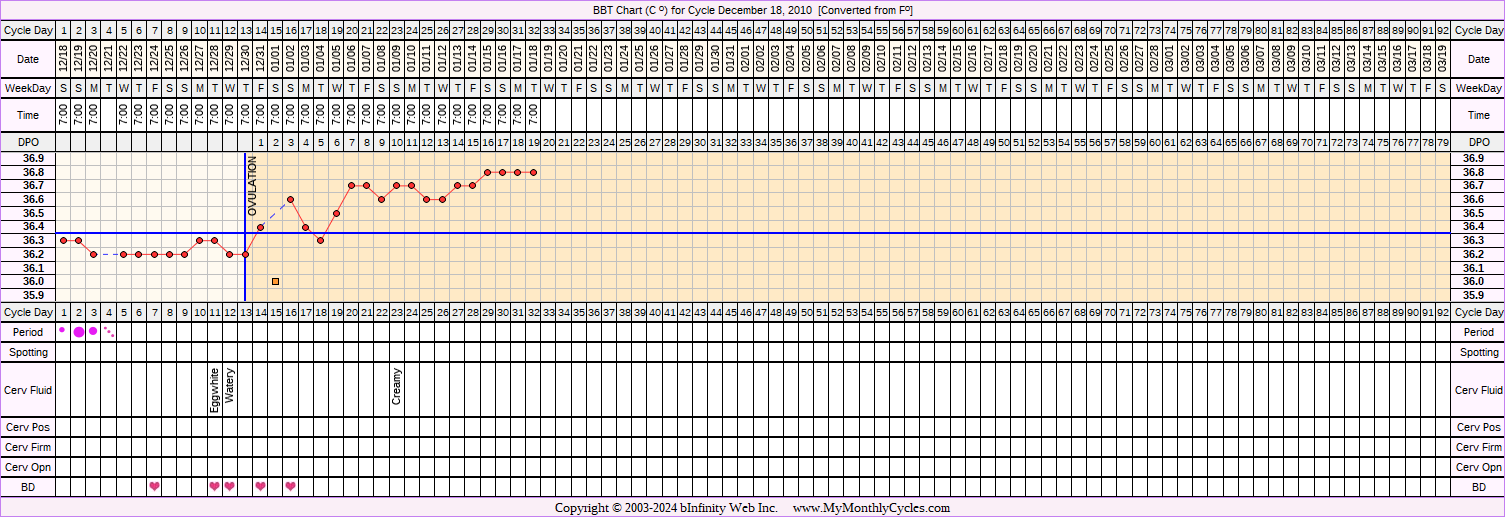Click the light period dots on cycle day 4
1505x517 pixels.
click(109, 331)
